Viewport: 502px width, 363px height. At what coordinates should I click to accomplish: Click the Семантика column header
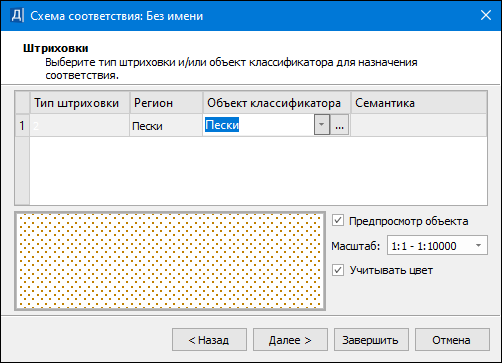coord(419,103)
